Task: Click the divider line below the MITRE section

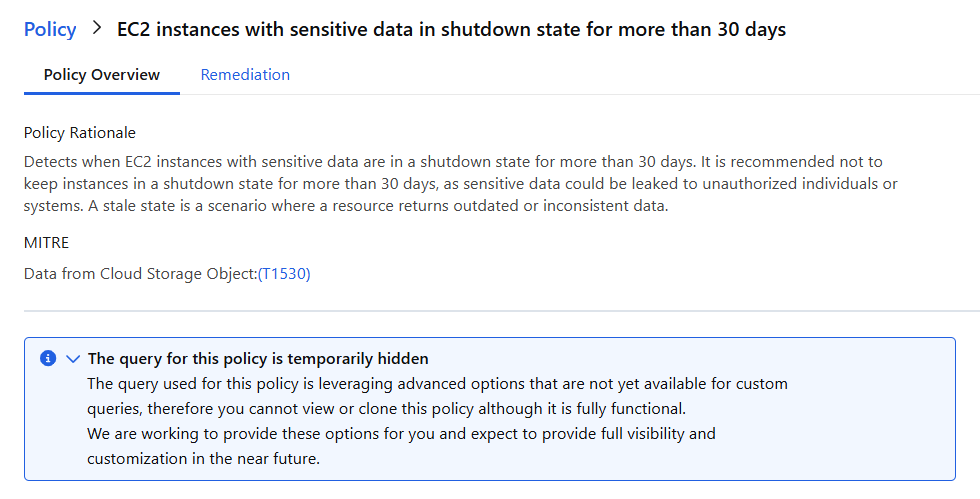Action: click(490, 311)
